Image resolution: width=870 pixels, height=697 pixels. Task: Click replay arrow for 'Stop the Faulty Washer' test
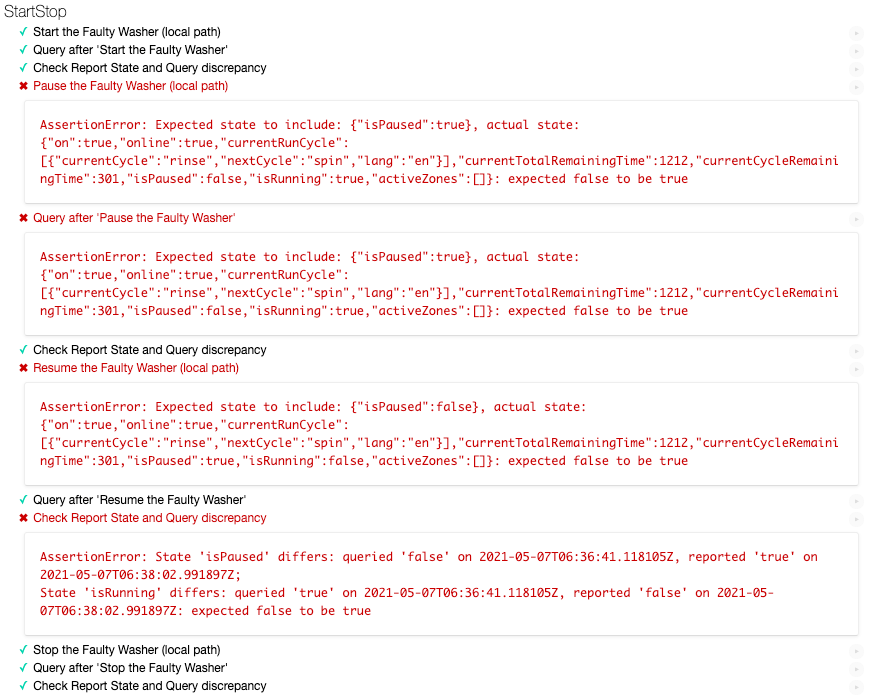(x=856, y=651)
